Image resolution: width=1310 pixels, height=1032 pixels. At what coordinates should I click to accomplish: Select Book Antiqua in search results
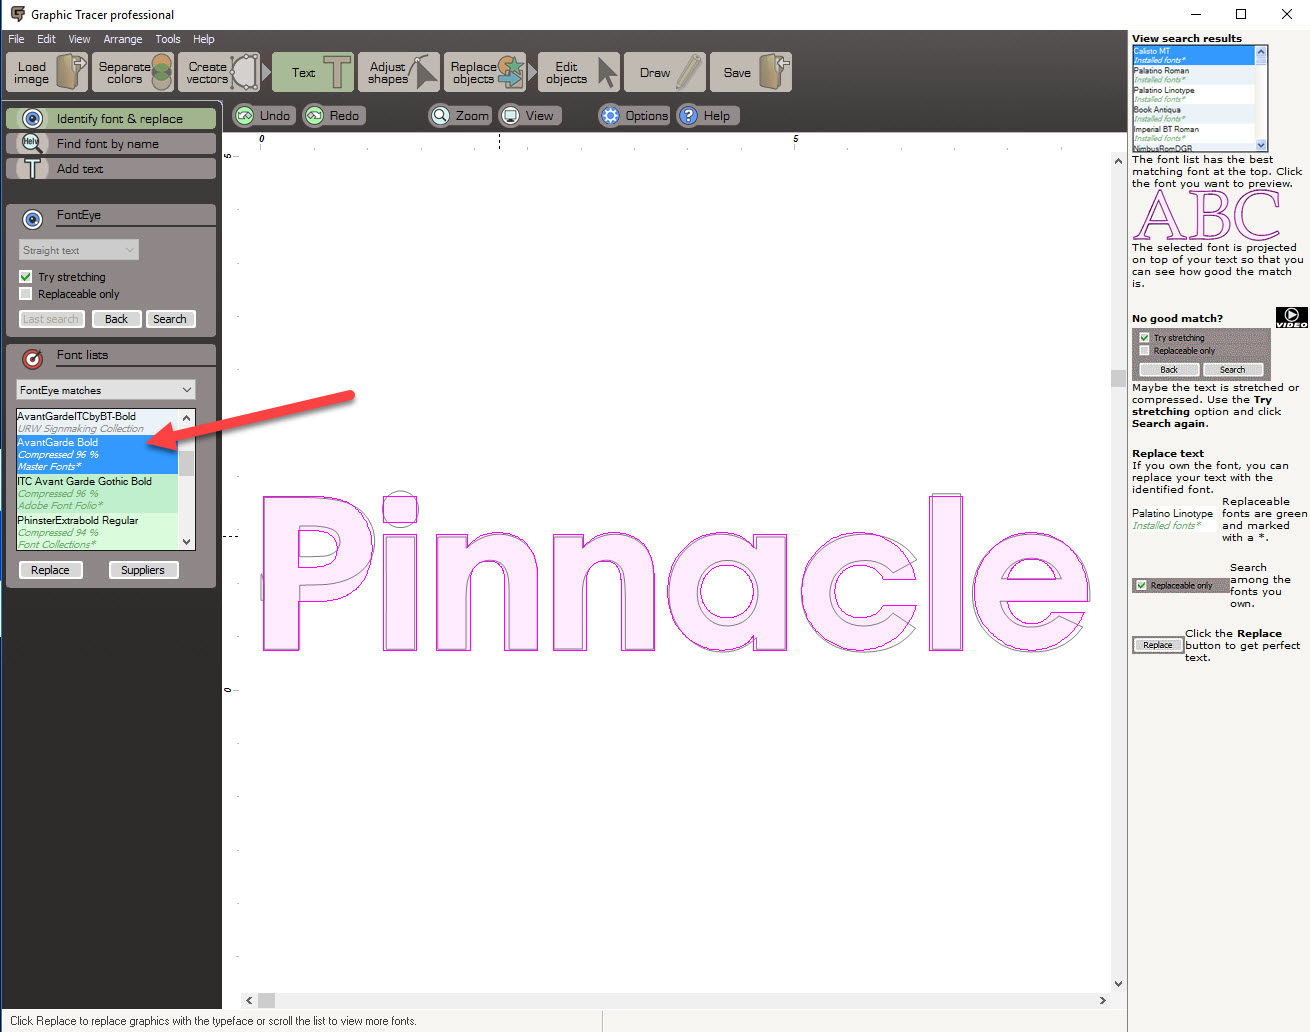pyautogui.click(x=1193, y=114)
